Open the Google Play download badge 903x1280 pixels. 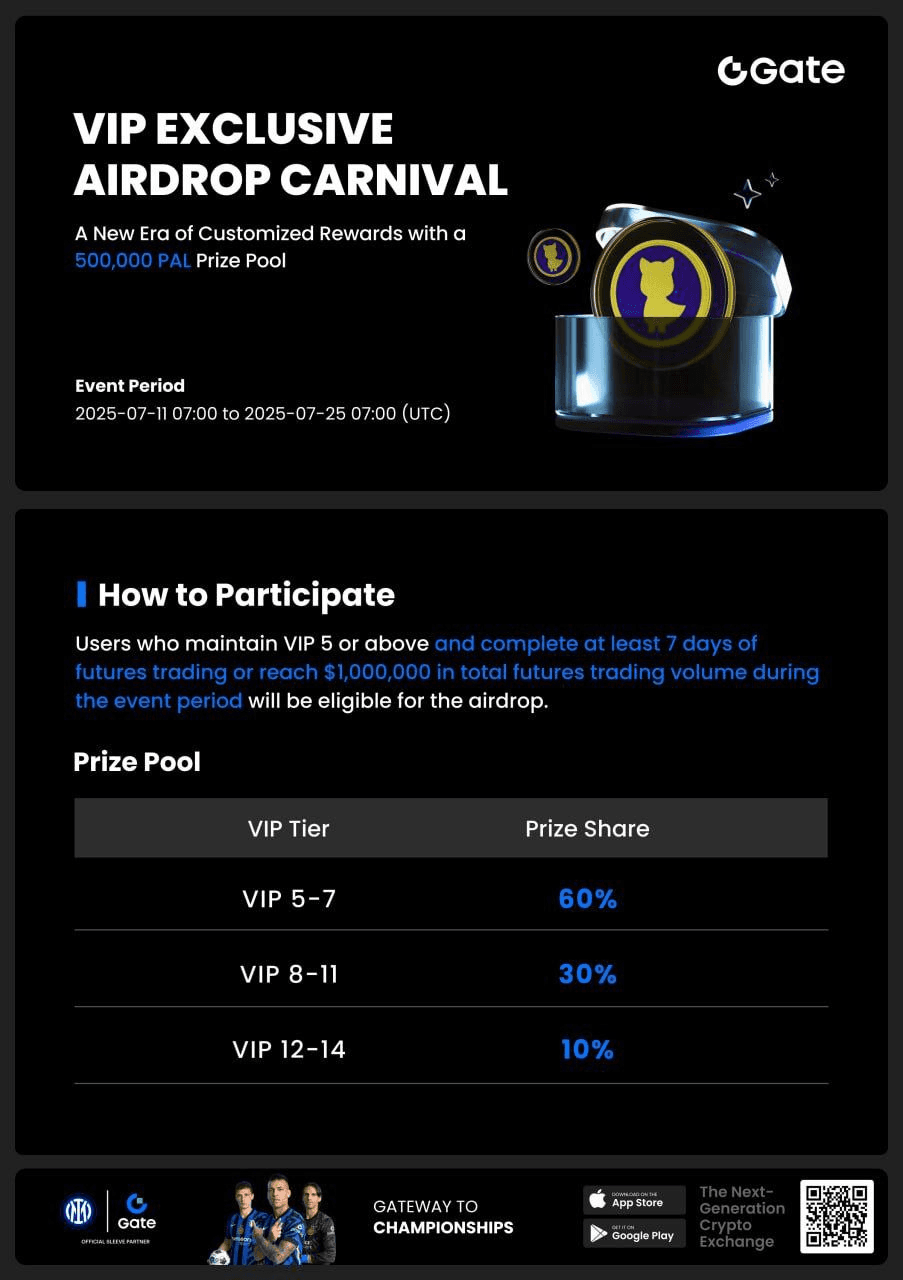pyautogui.click(x=634, y=1233)
